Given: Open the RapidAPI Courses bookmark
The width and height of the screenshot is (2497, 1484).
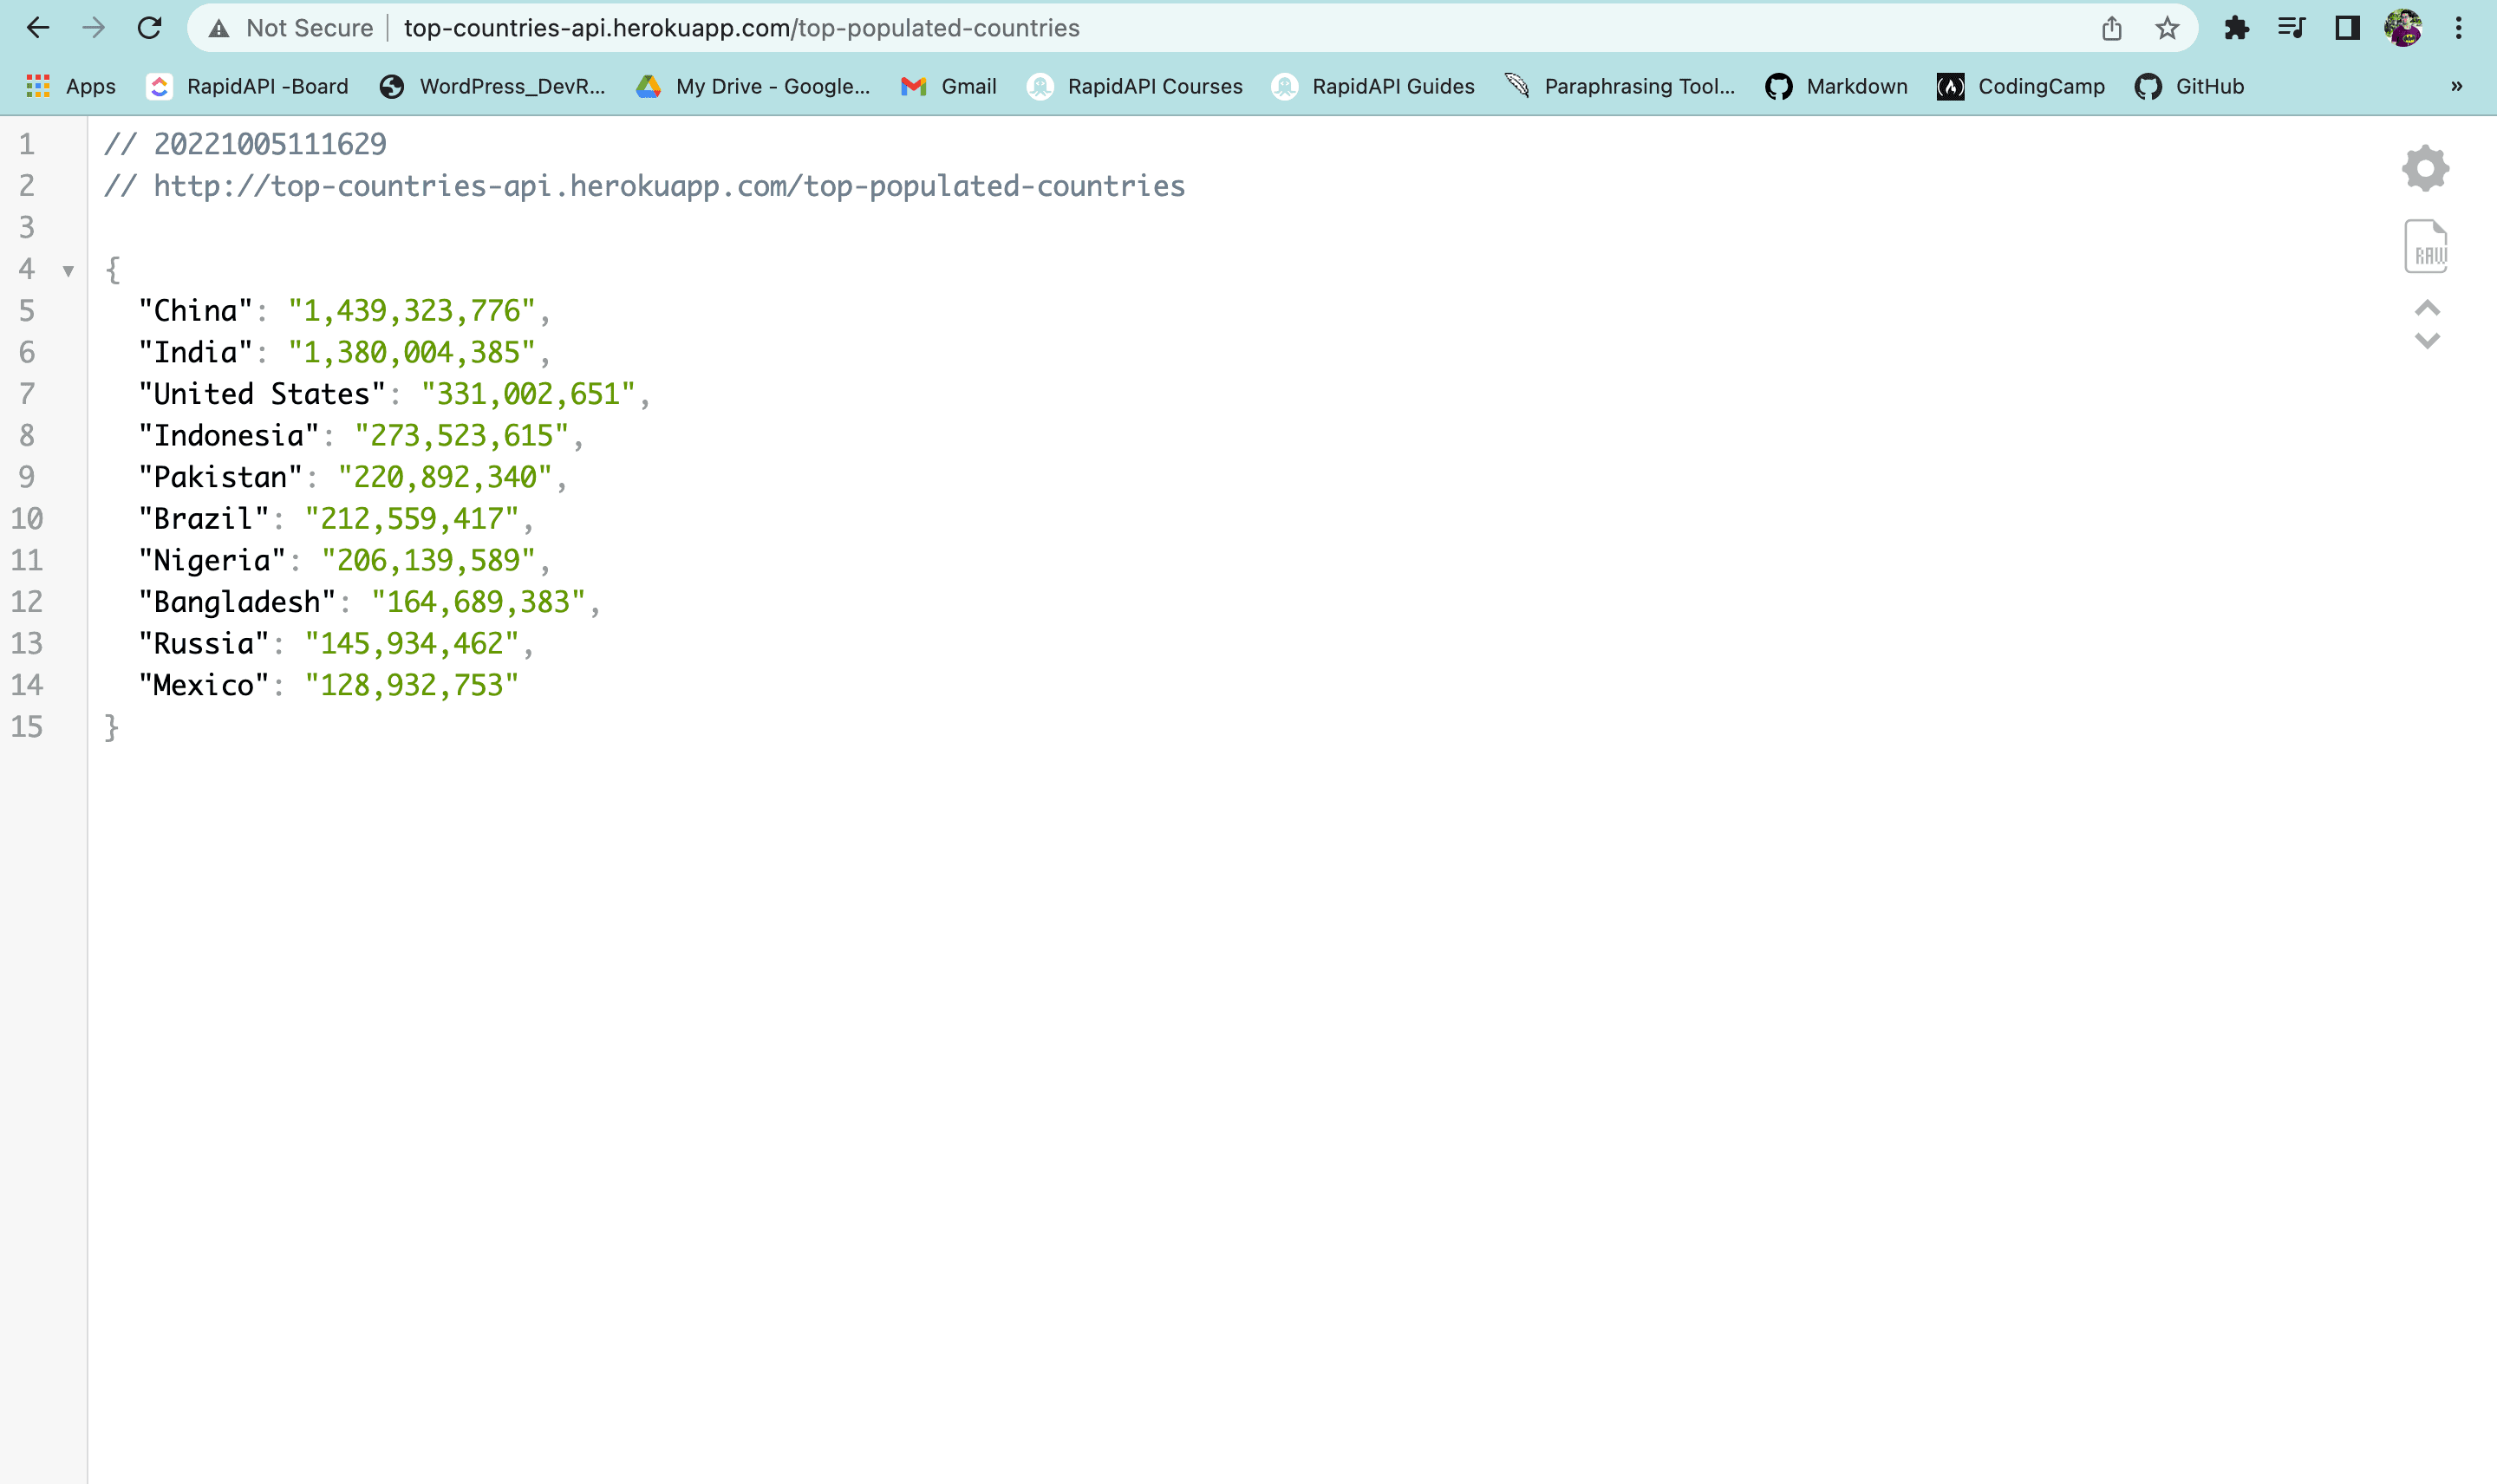Looking at the screenshot, I should [1134, 86].
